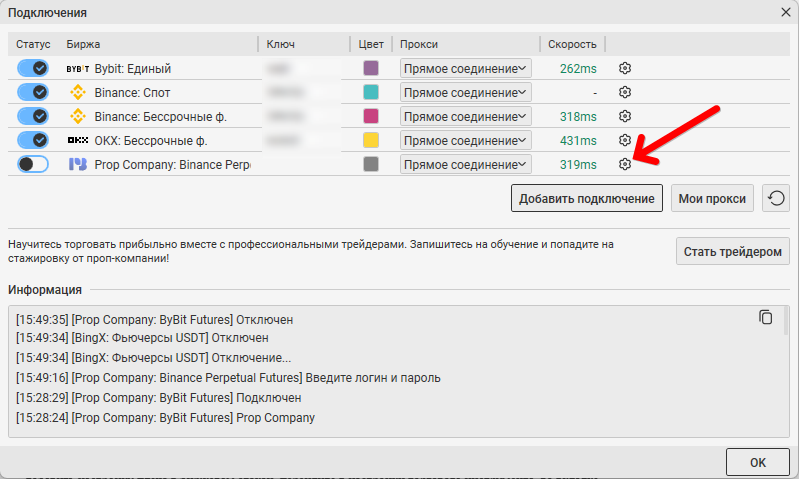Click the 262ms speed value
The width and height of the screenshot is (799, 479).
point(578,69)
